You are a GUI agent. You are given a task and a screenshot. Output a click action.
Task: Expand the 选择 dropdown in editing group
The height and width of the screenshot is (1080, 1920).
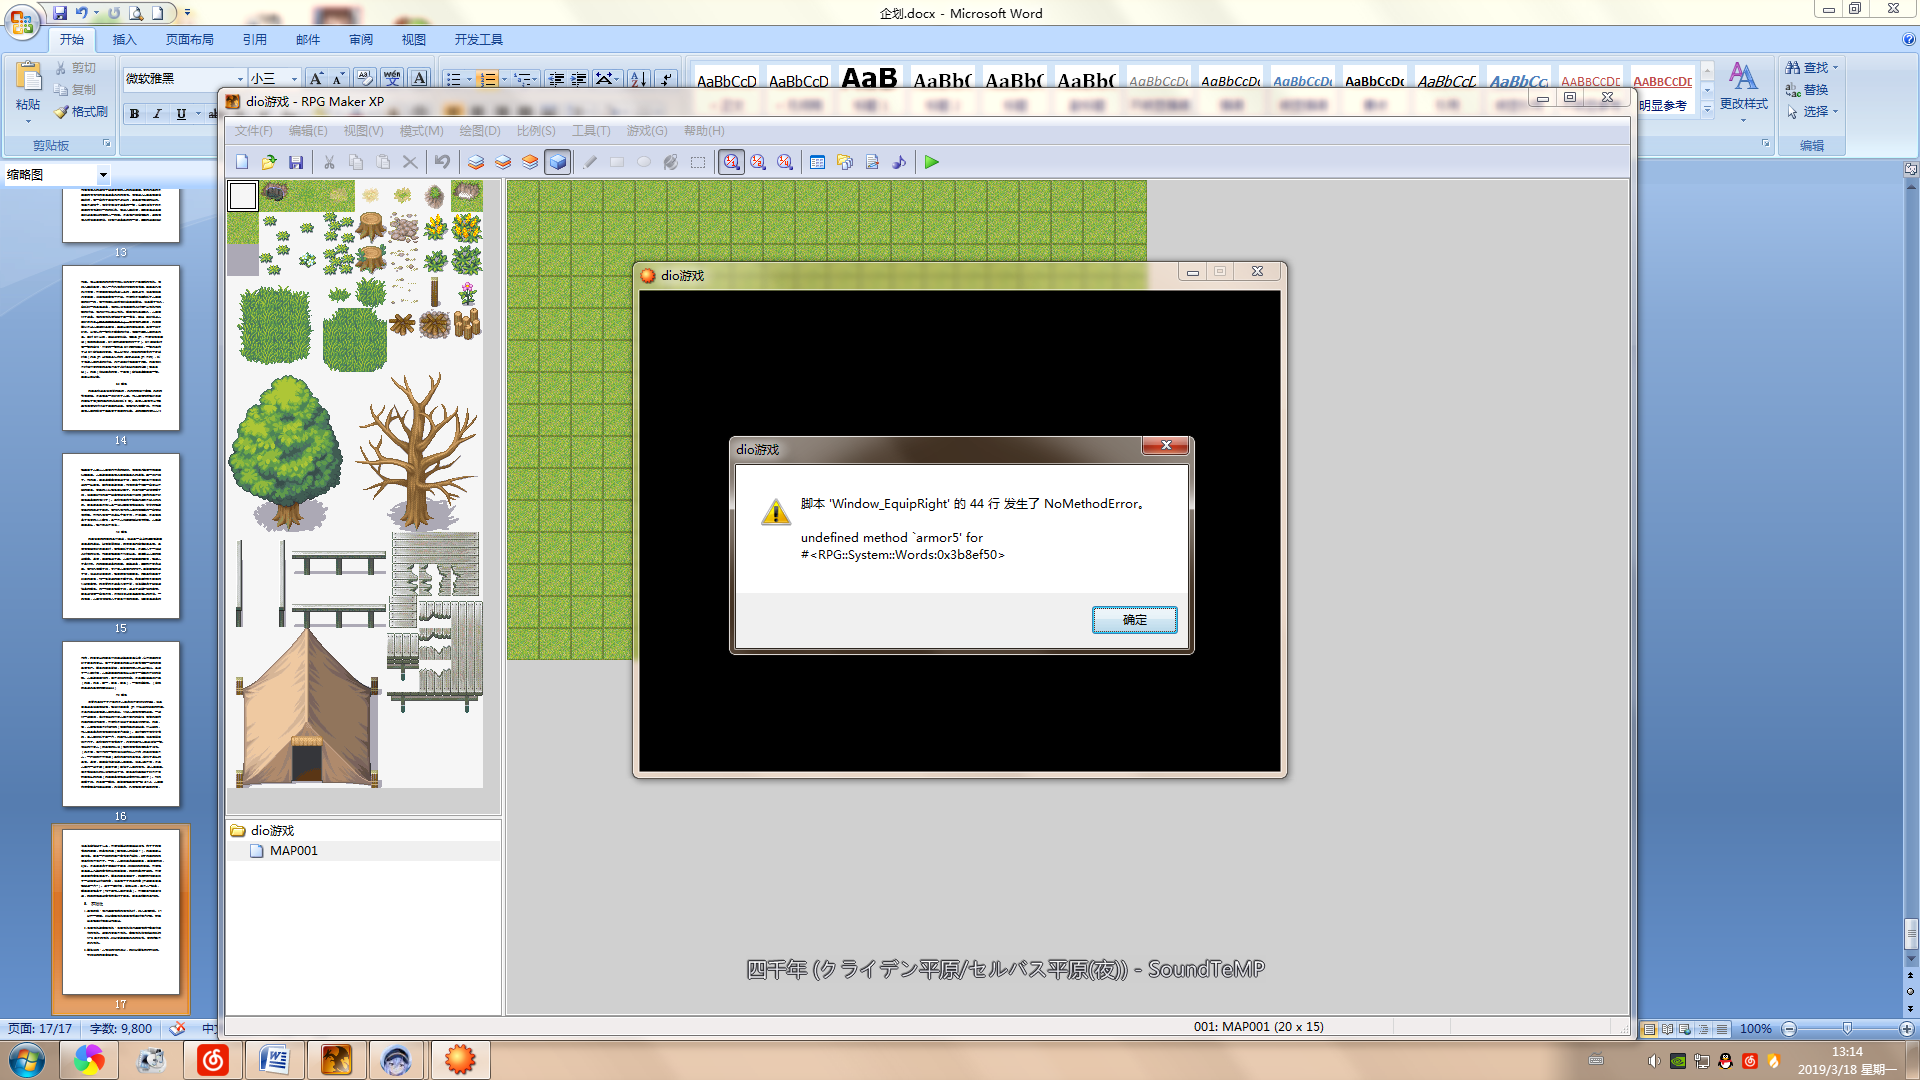(x=1835, y=112)
